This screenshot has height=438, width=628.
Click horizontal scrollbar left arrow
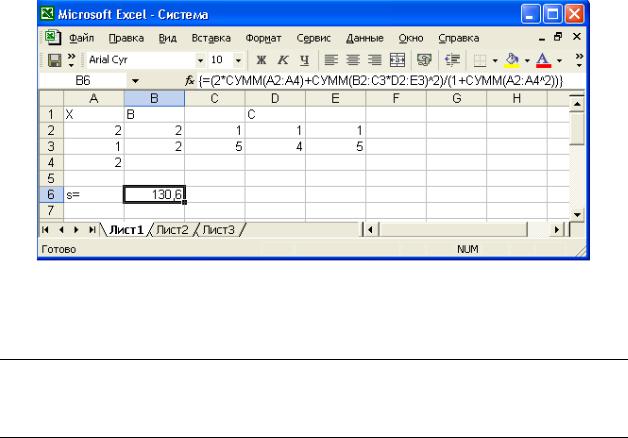(370, 230)
